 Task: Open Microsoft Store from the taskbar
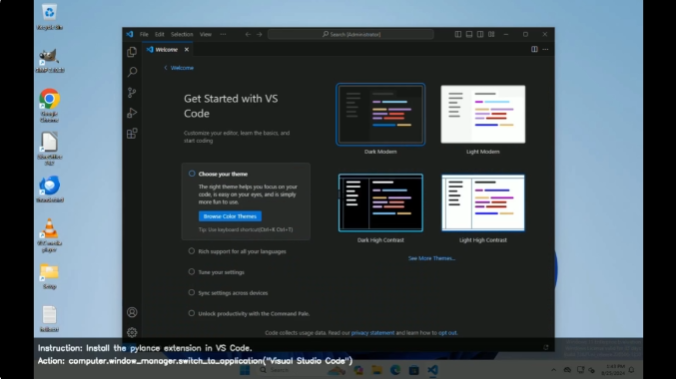pyautogui.click(x=414, y=370)
